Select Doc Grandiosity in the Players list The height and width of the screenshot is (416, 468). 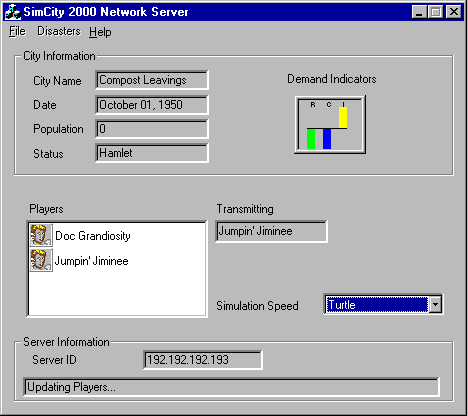click(93, 236)
